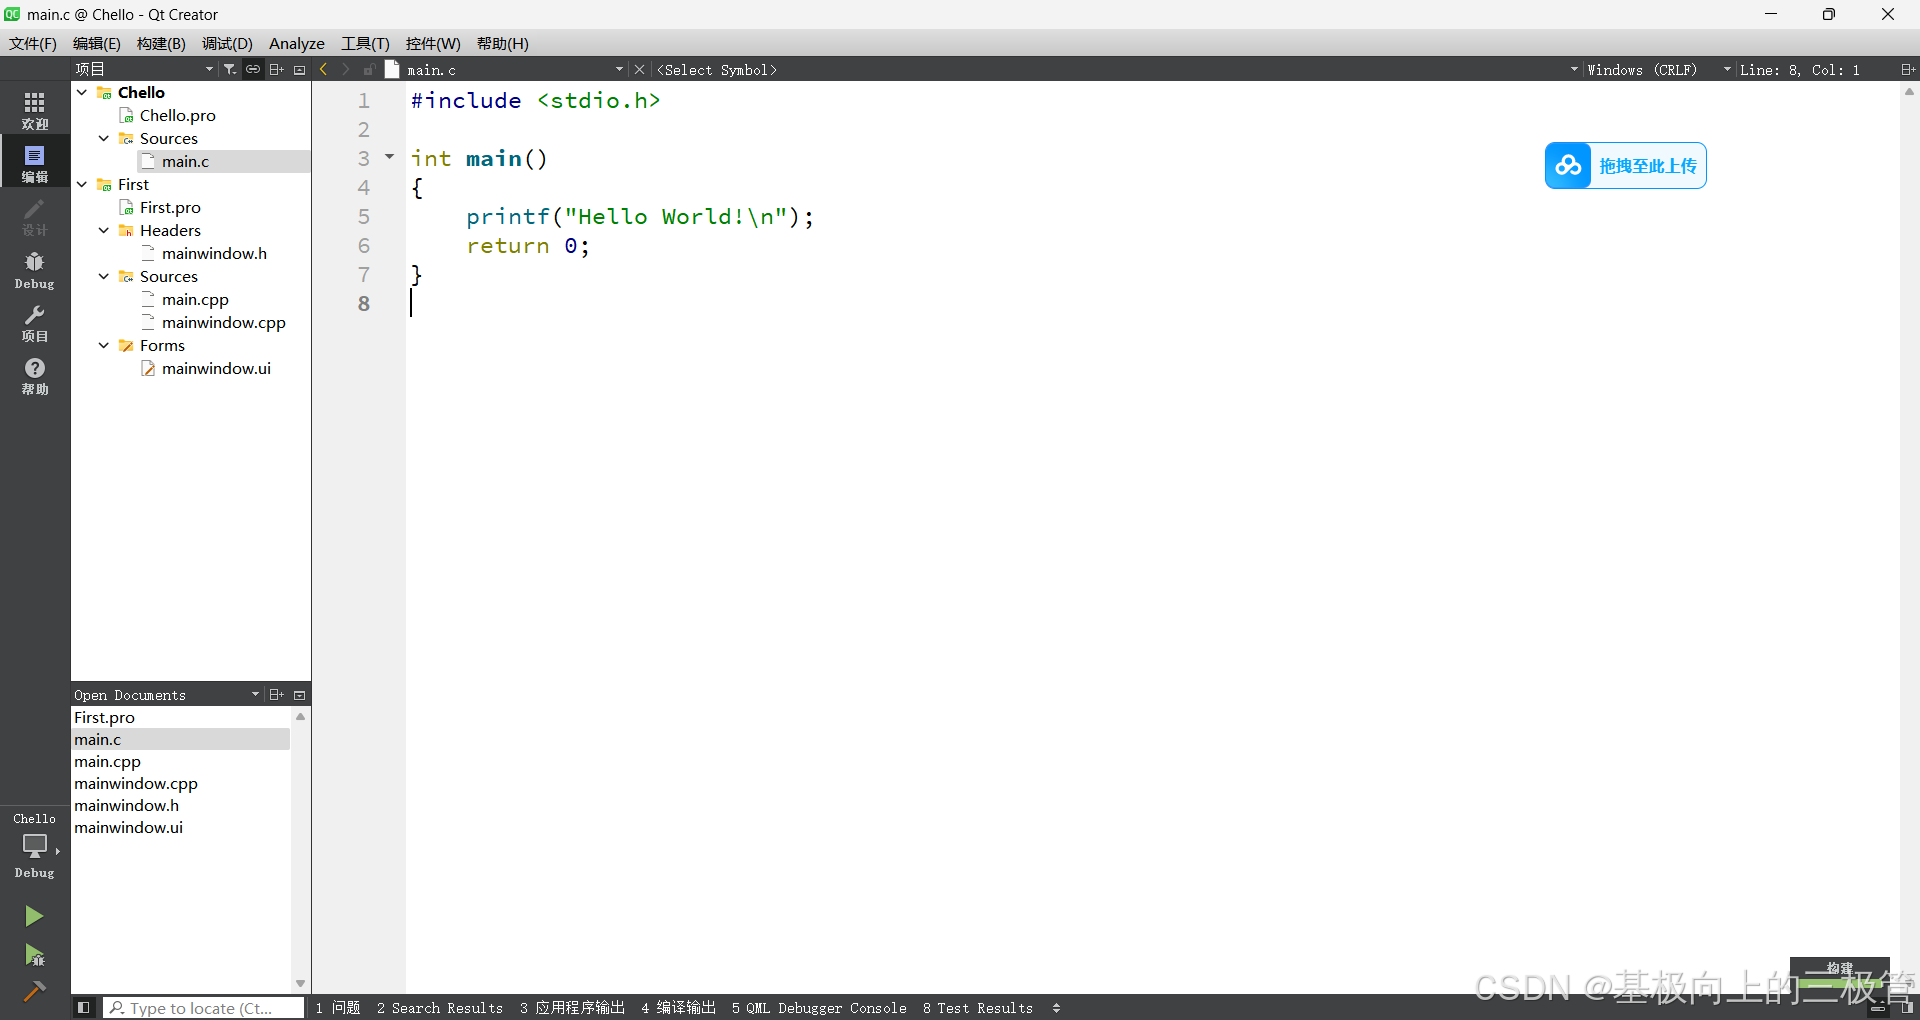The width and height of the screenshot is (1920, 1020).
Task: Open the 工具(T) menu
Action: pyautogui.click(x=365, y=43)
